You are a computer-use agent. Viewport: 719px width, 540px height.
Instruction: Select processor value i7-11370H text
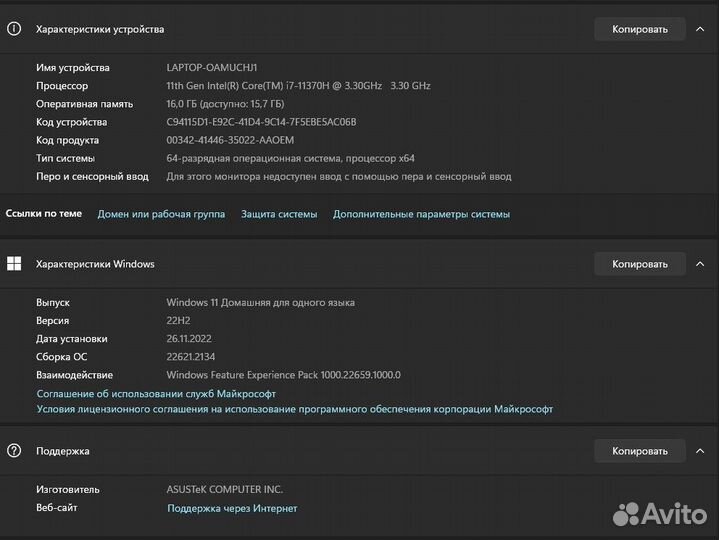click(298, 86)
